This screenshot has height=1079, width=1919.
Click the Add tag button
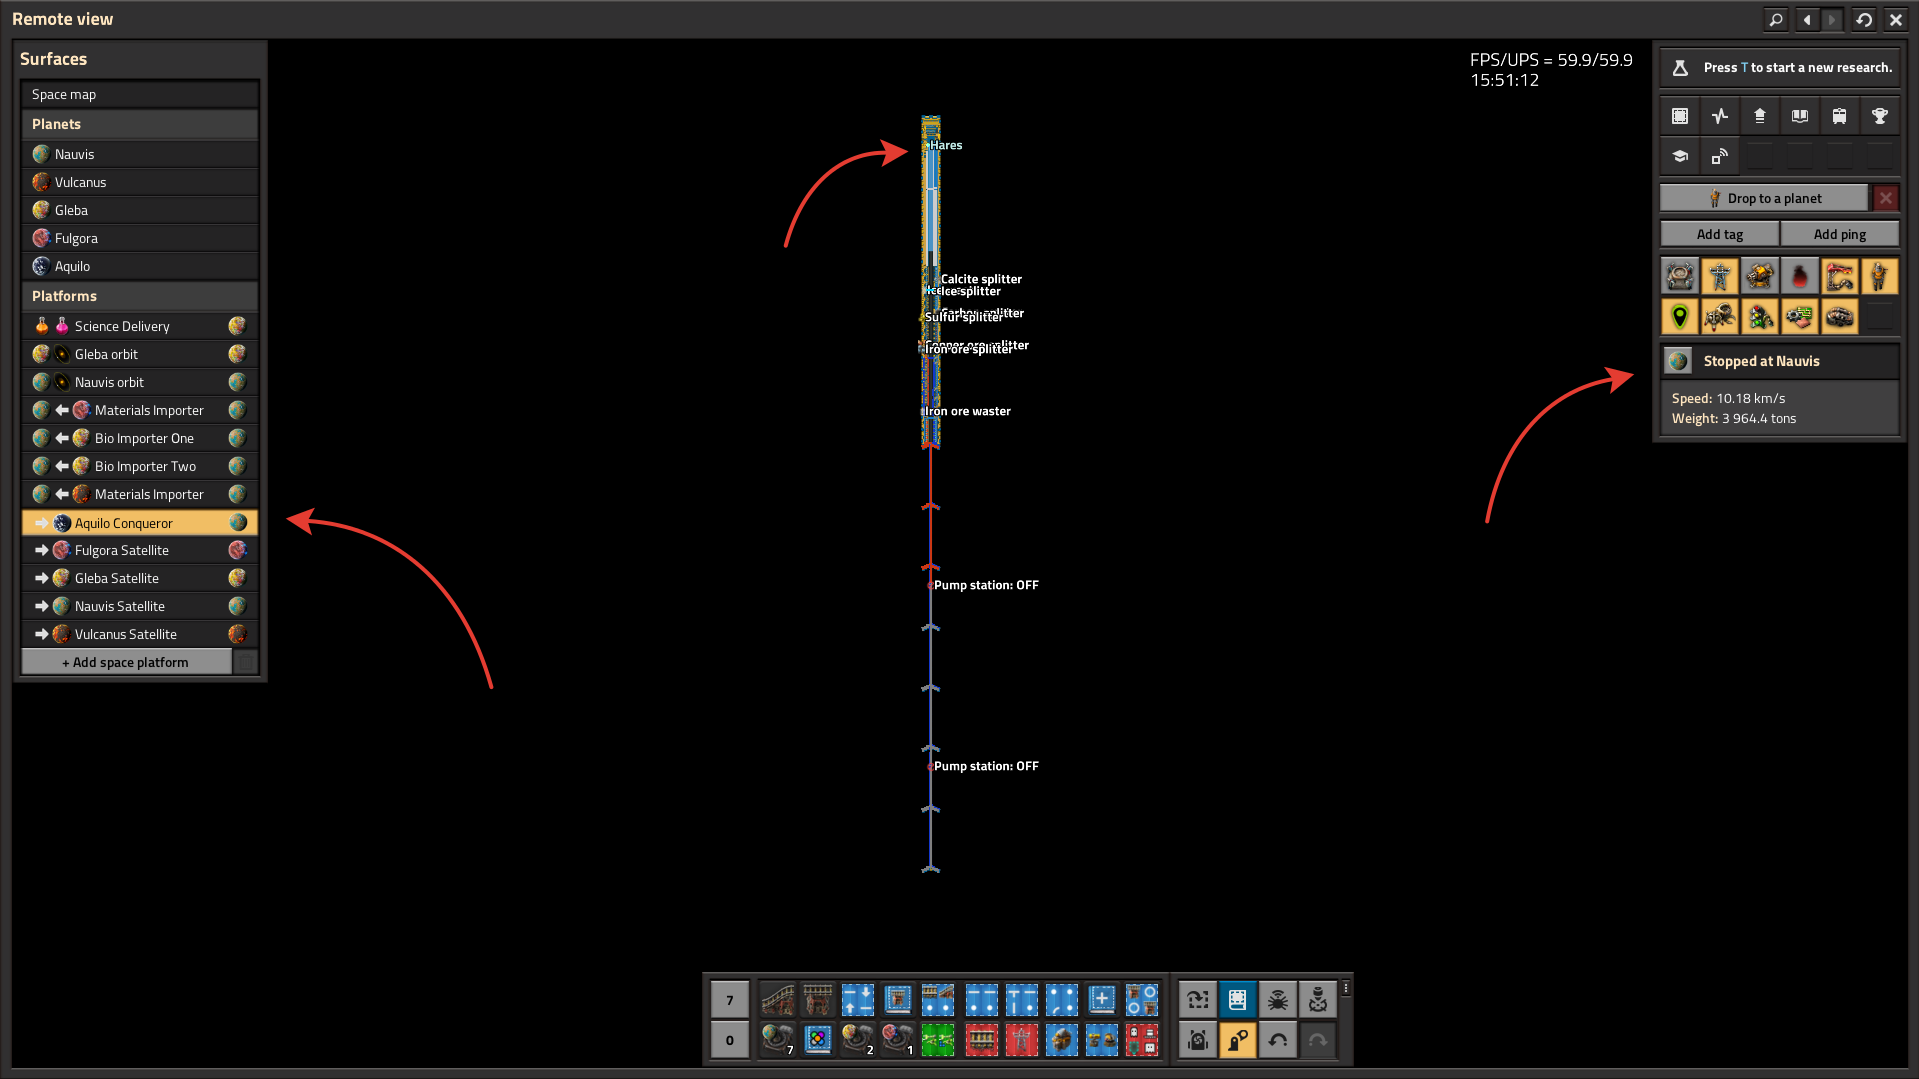pyautogui.click(x=1720, y=234)
